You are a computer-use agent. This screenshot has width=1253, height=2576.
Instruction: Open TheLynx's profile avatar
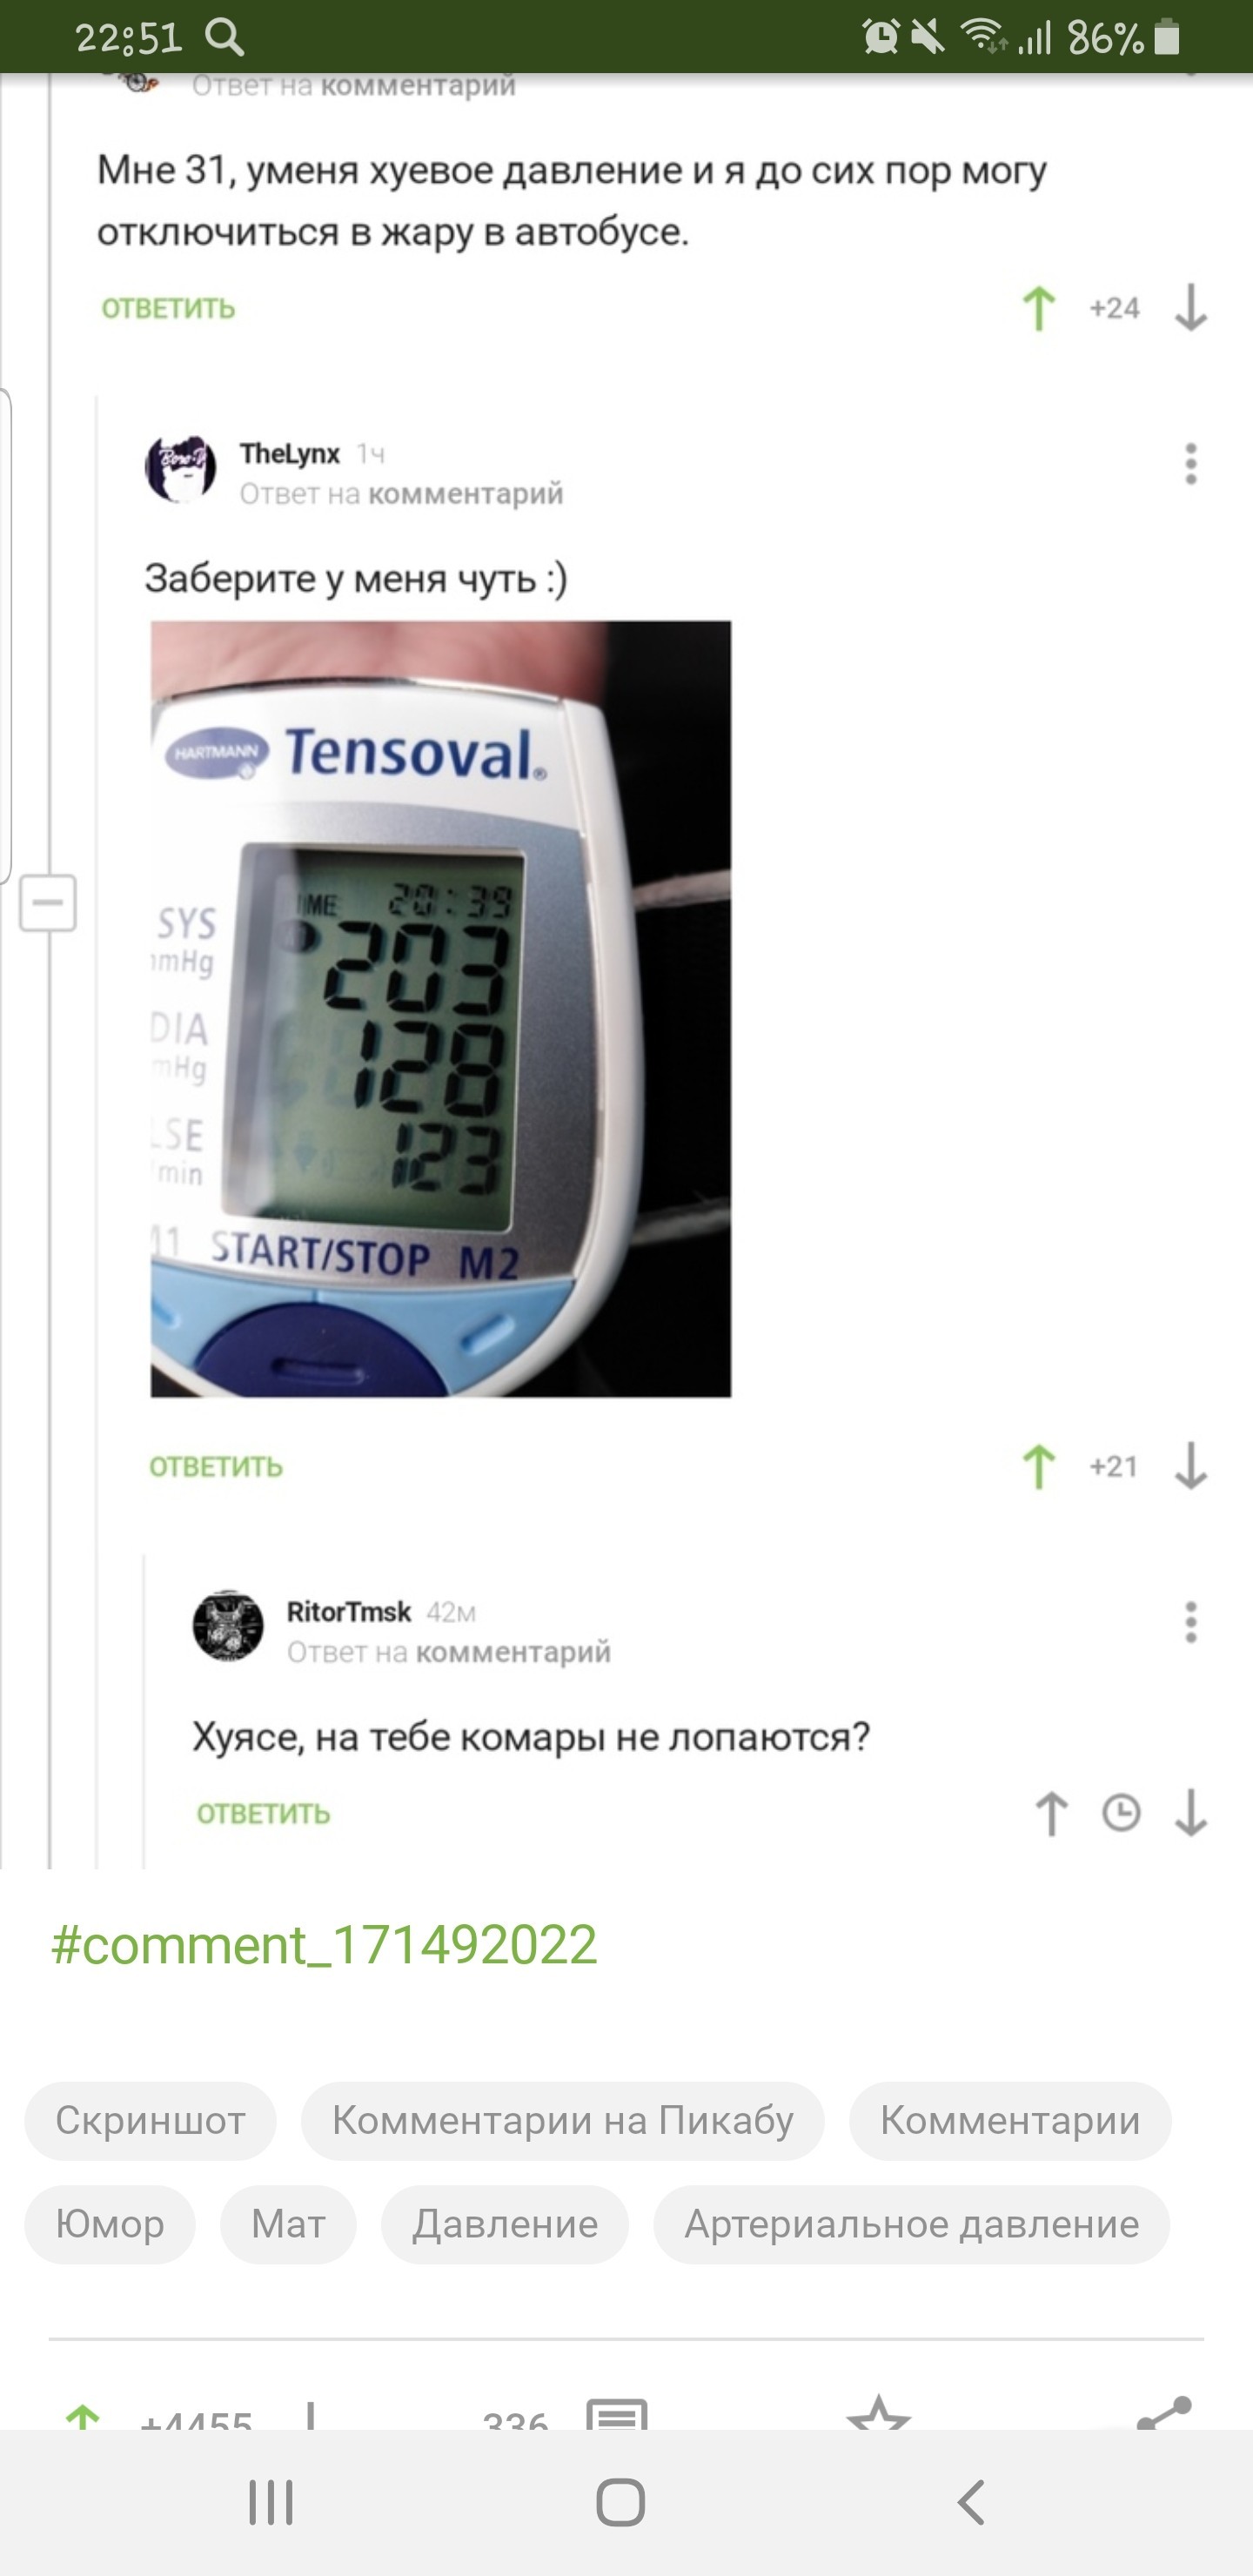coord(180,468)
